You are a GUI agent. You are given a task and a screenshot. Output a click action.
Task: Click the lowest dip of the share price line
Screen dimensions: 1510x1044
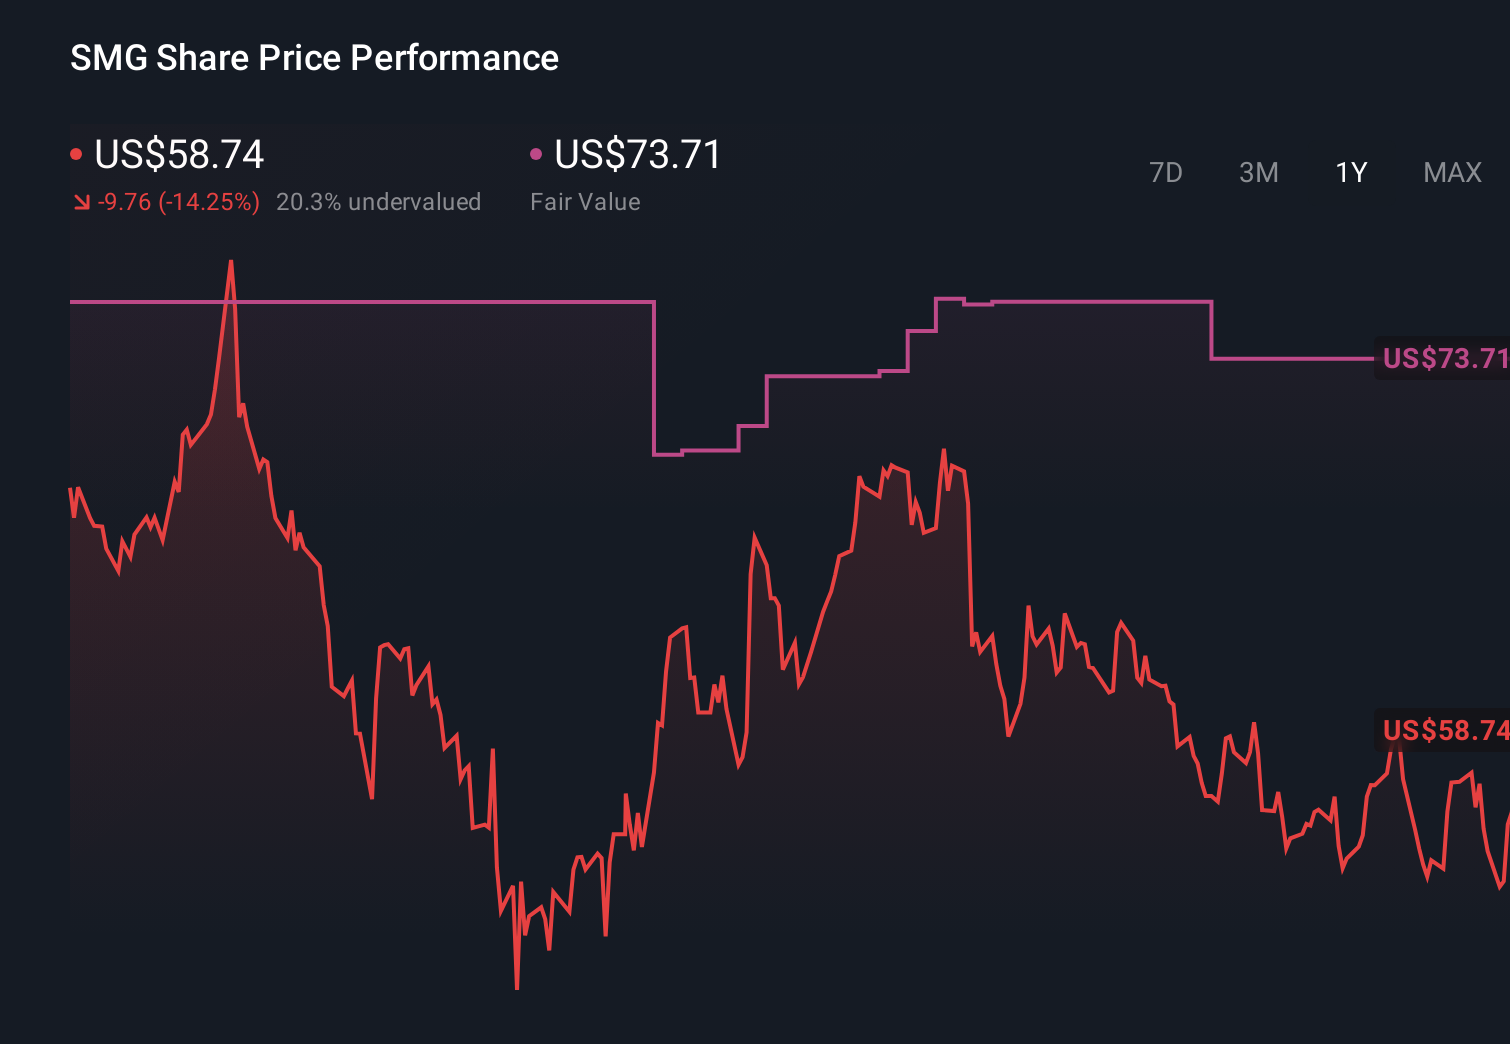coord(517,985)
